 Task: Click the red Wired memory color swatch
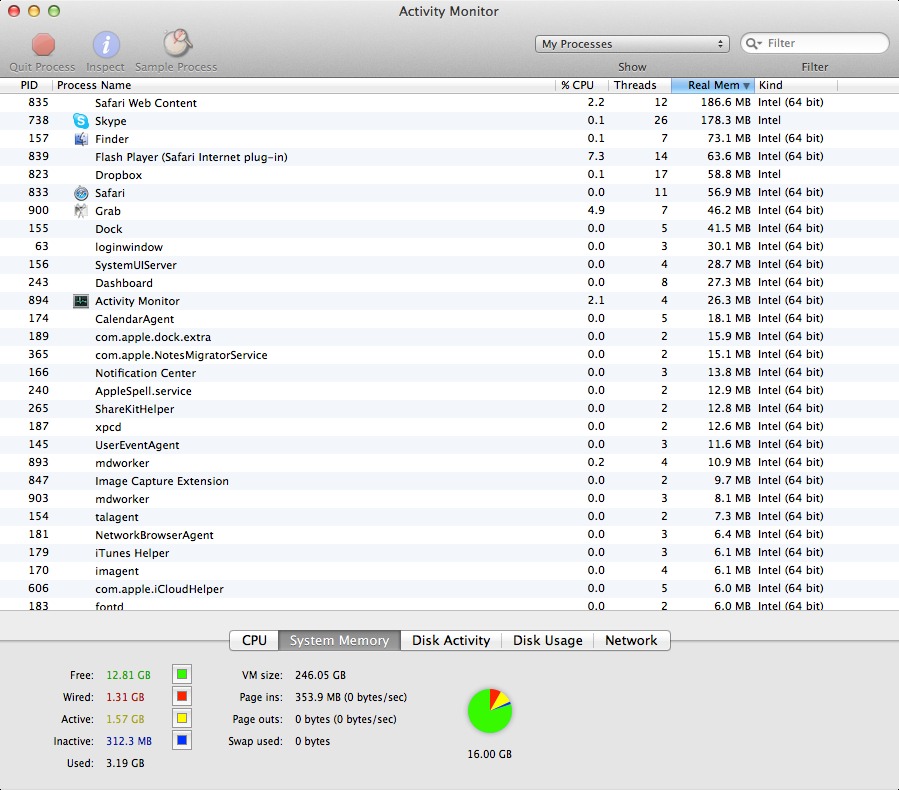[182, 697]
